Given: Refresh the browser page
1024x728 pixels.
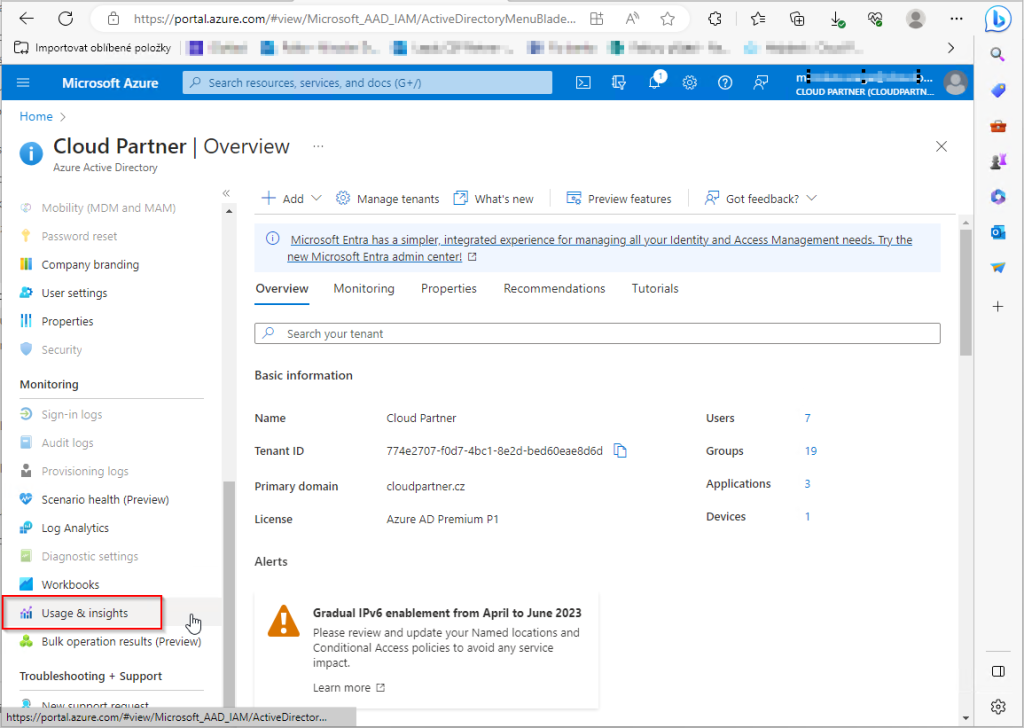Looking at the screenshot, I should (65, 19).
